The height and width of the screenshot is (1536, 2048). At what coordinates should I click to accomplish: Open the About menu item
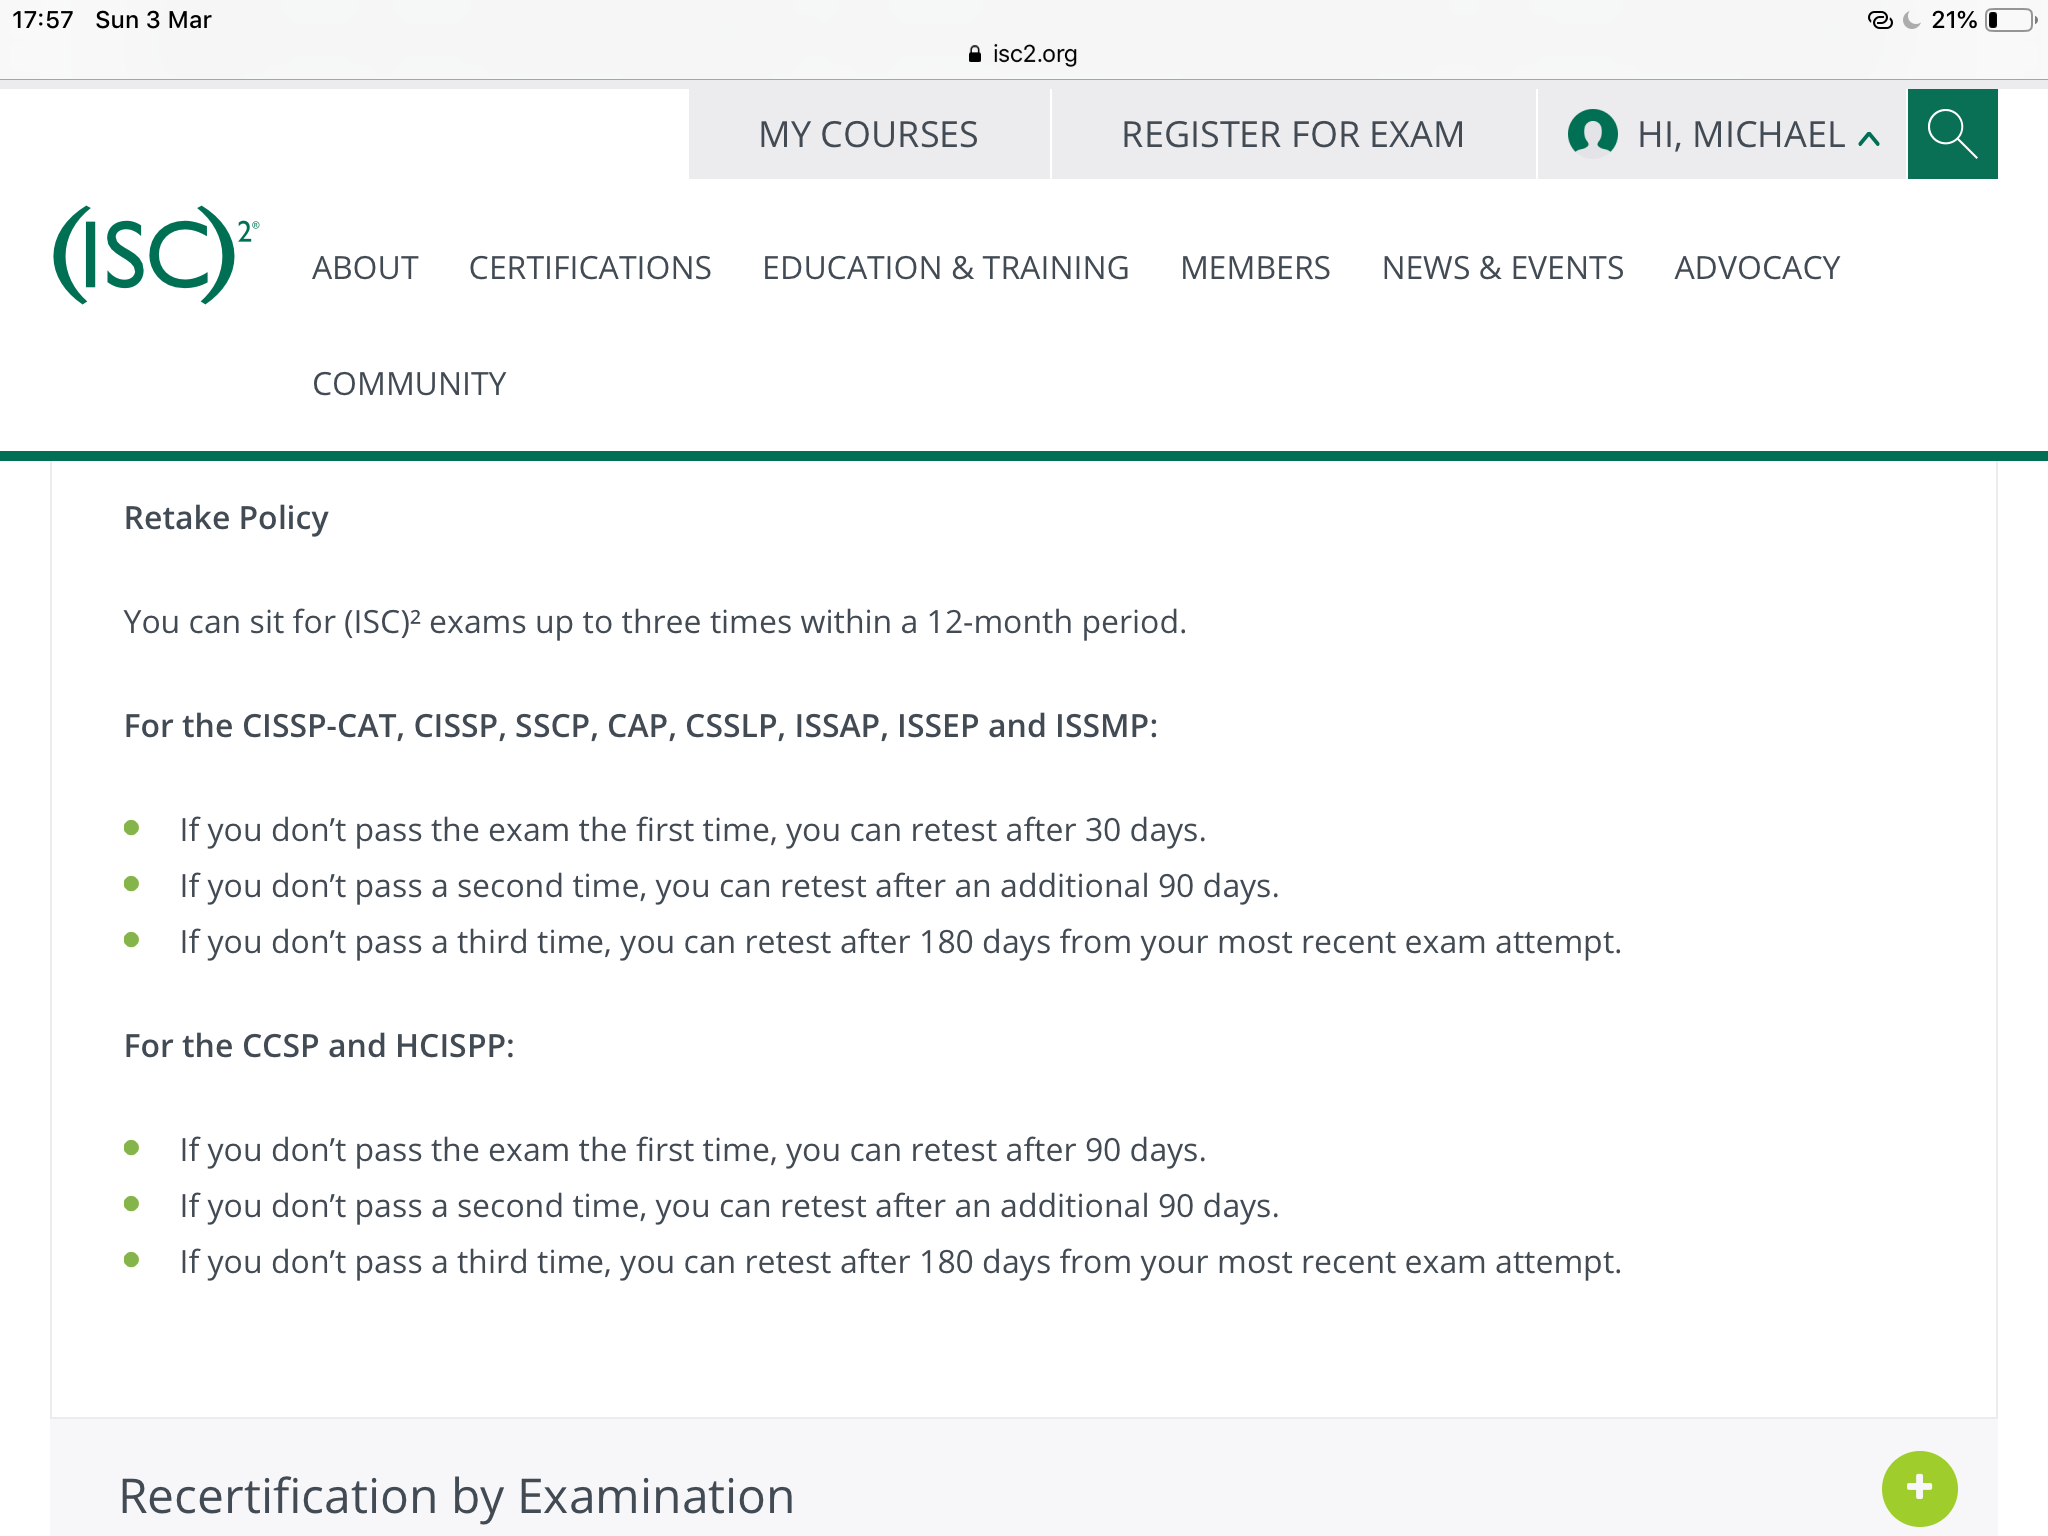[365, 268]
